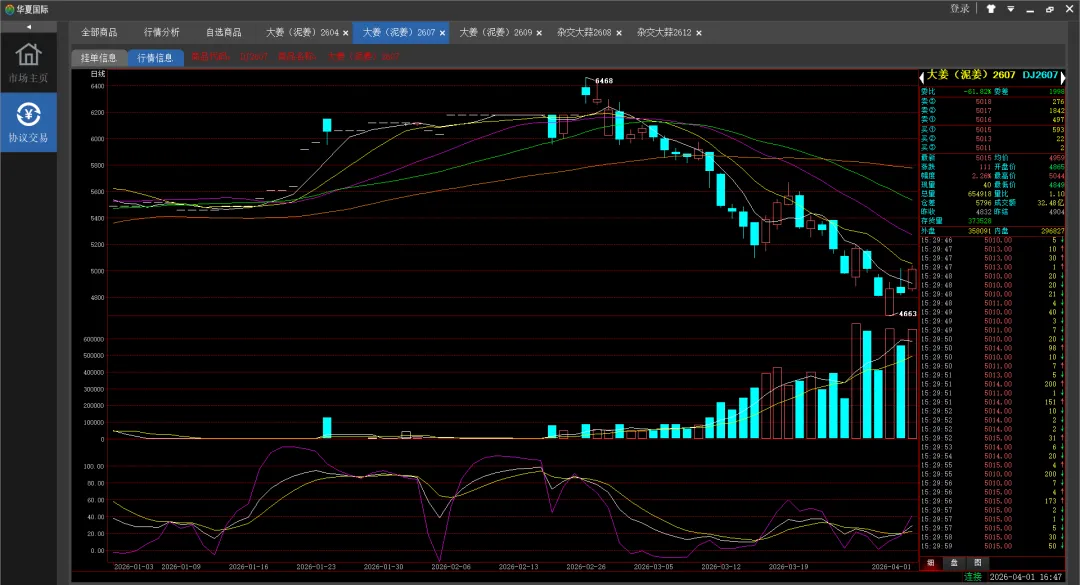The width and height of the screenshot is (1080, 585).
Task: Click the 15:29:59 tick row
Action: 993,546
